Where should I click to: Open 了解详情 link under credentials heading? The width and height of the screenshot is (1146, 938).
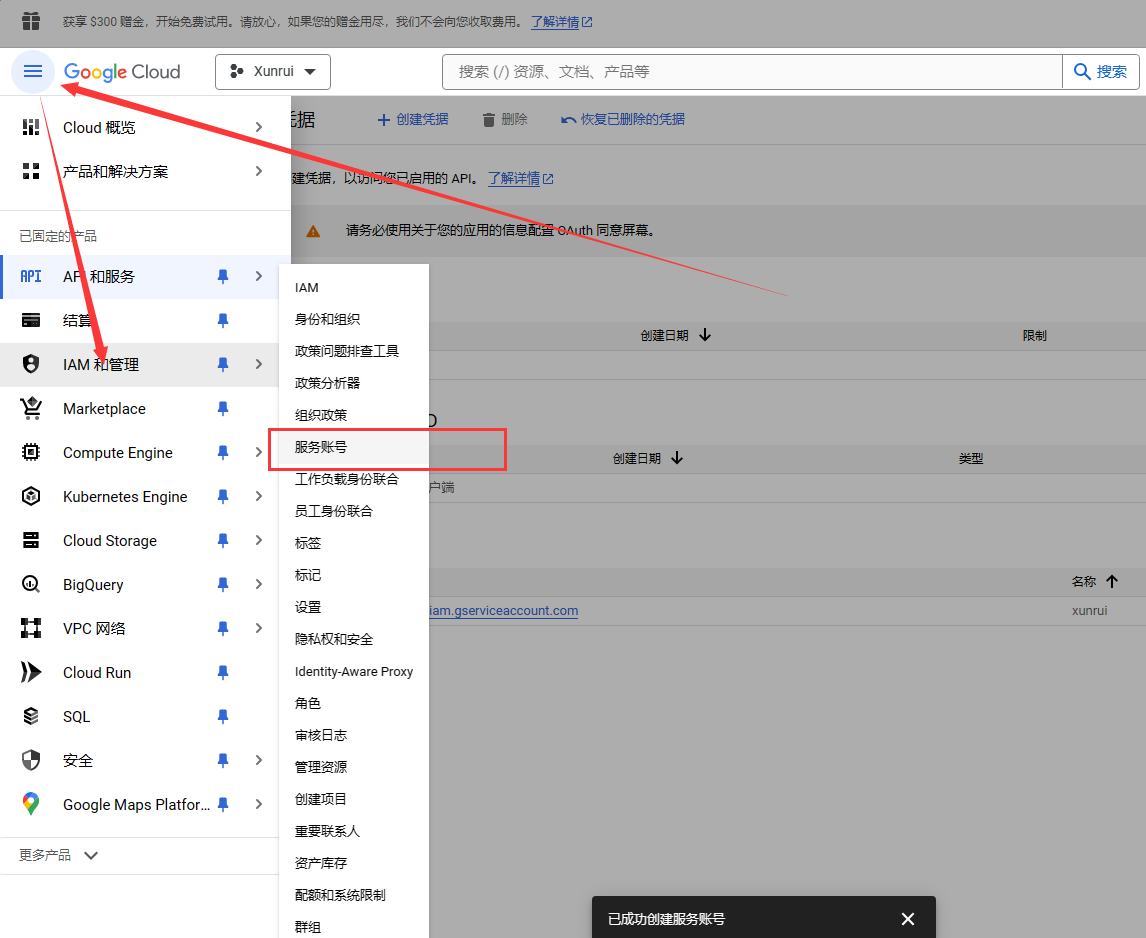click(520, 178)
